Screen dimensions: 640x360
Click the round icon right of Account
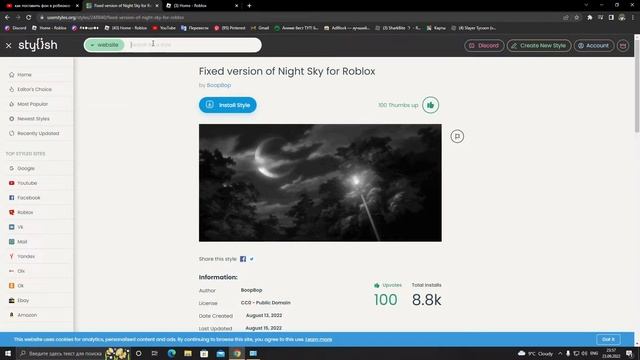coord(623,45)
